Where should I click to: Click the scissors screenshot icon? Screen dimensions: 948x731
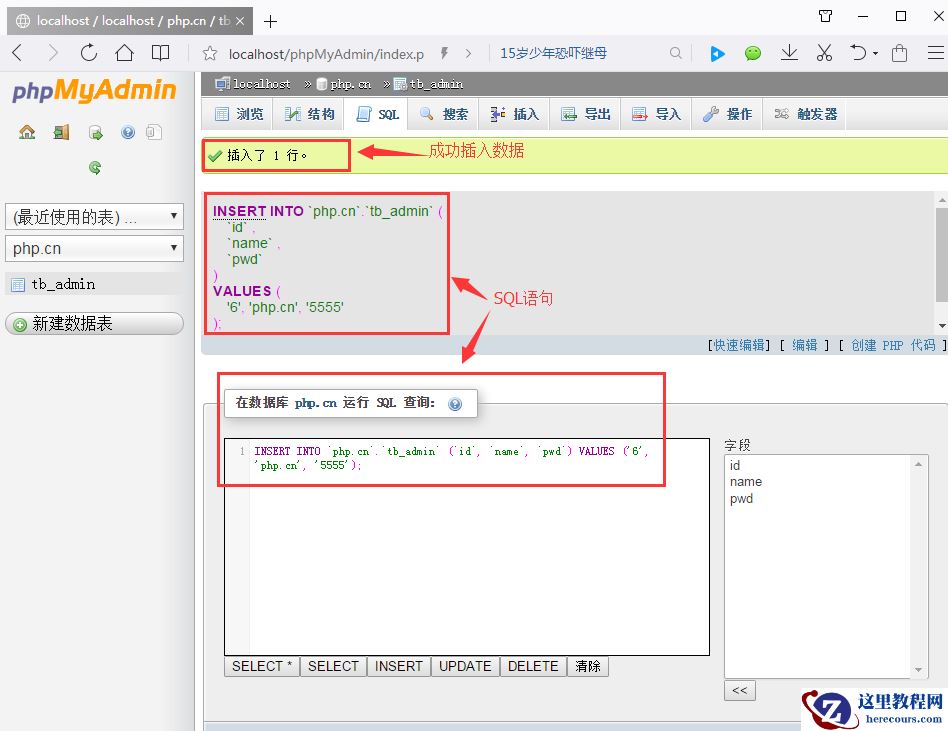point(824,53)
